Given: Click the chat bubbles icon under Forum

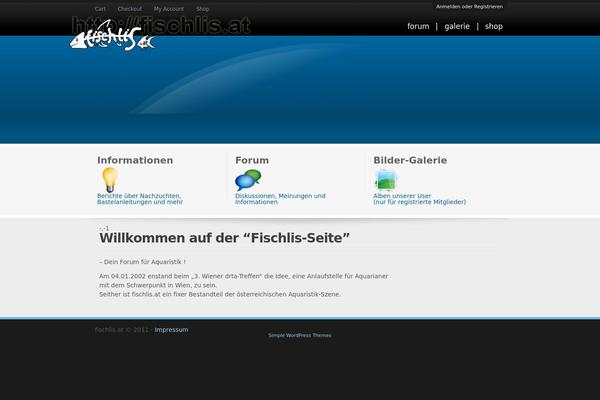Looking at the screenshot, I should (248, 180).
